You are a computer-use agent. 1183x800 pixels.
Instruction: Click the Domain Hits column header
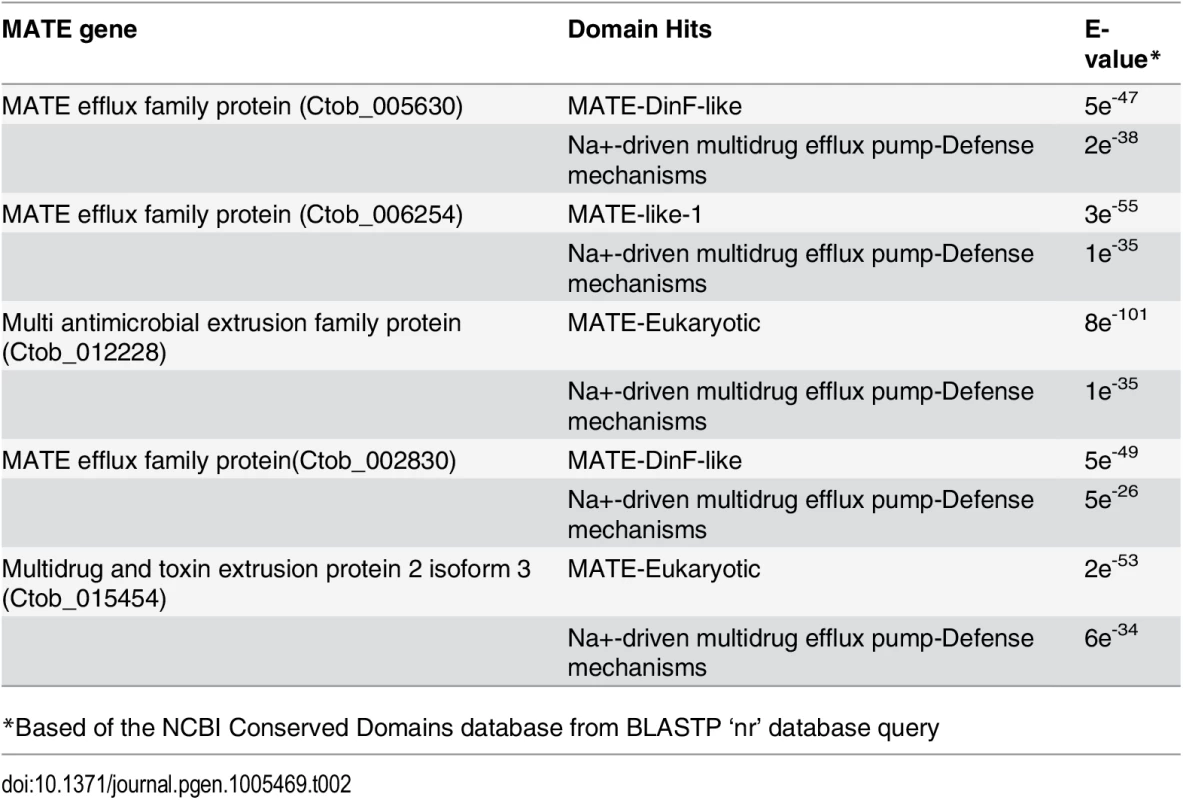[x=639, y=29]
